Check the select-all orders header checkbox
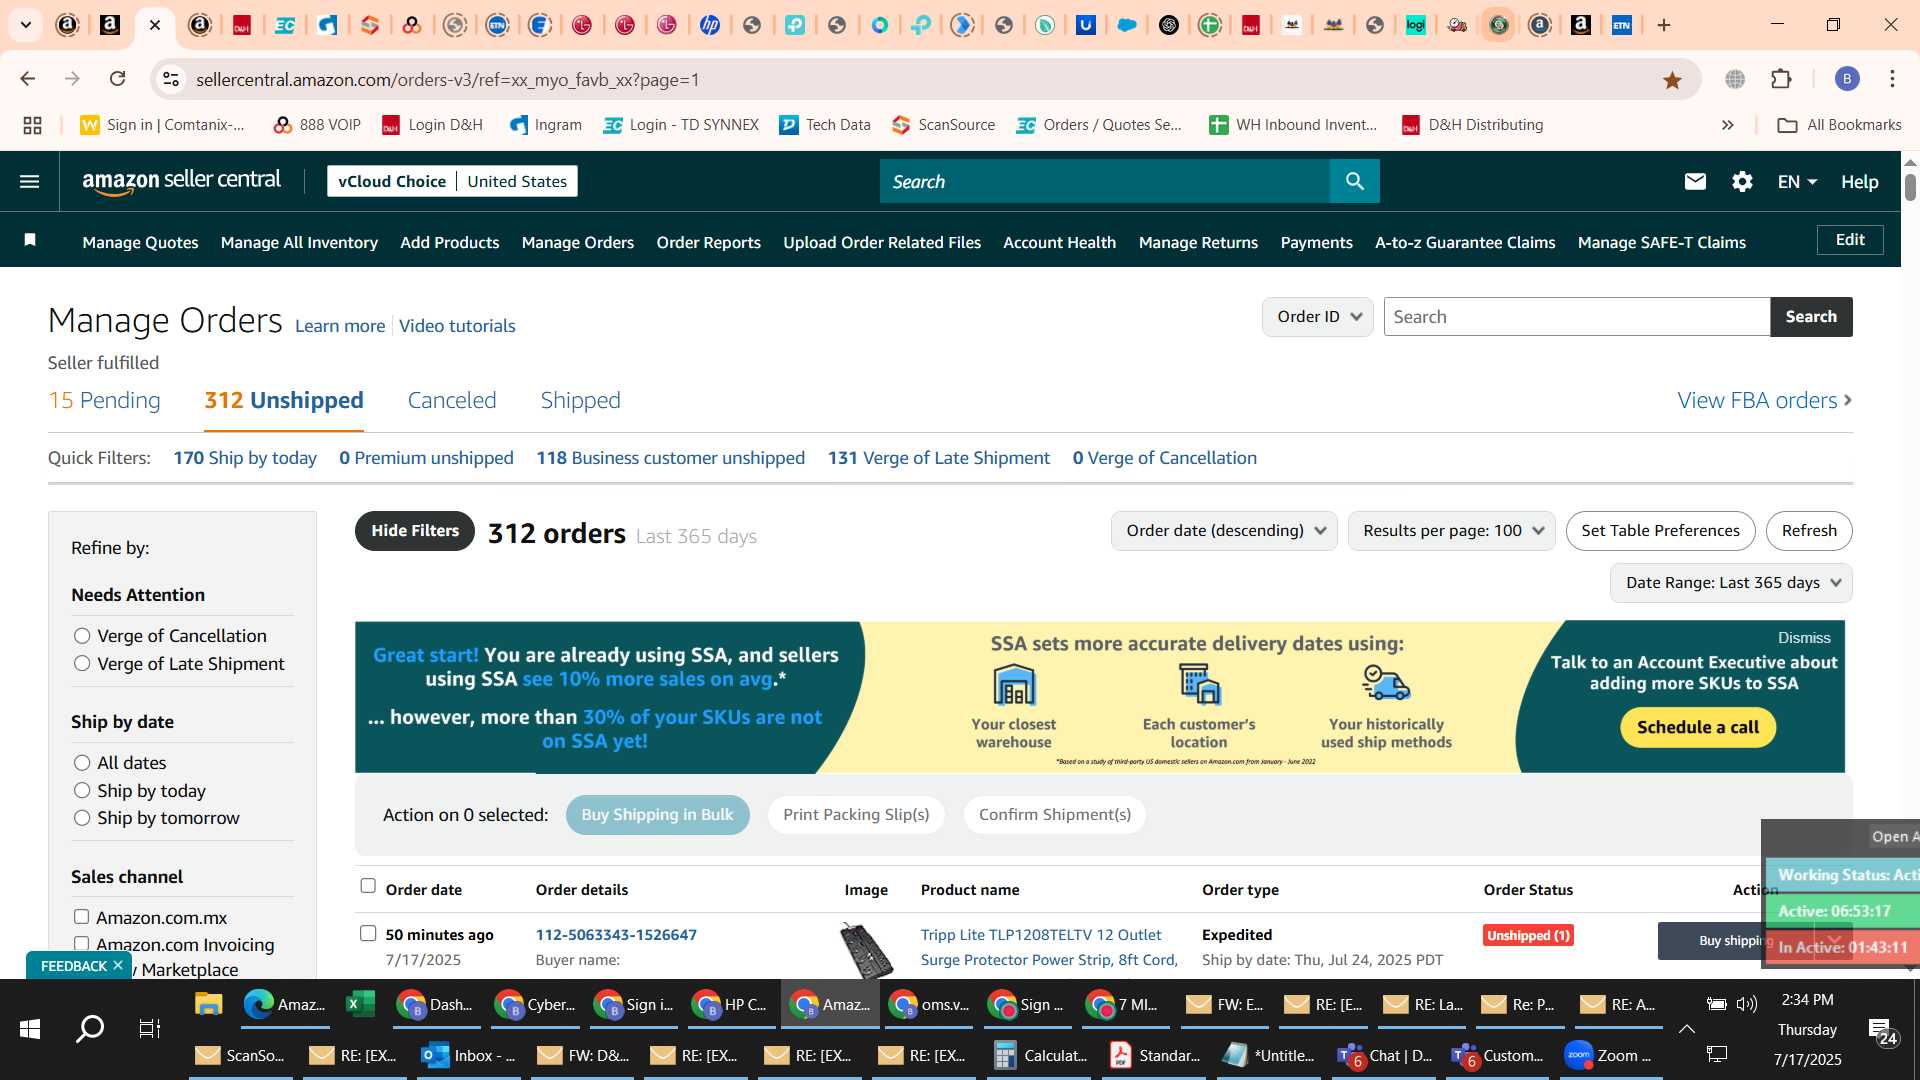Image resolution: width=1920 pixels, height=1080 pixels. [x=368, y=886]
